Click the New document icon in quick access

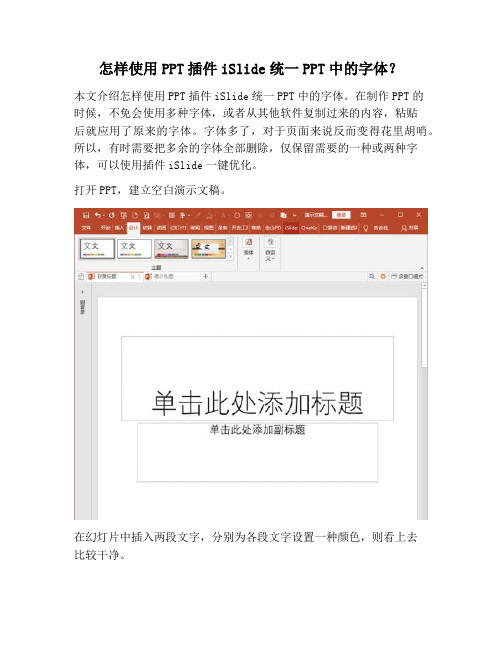(135, 215)
